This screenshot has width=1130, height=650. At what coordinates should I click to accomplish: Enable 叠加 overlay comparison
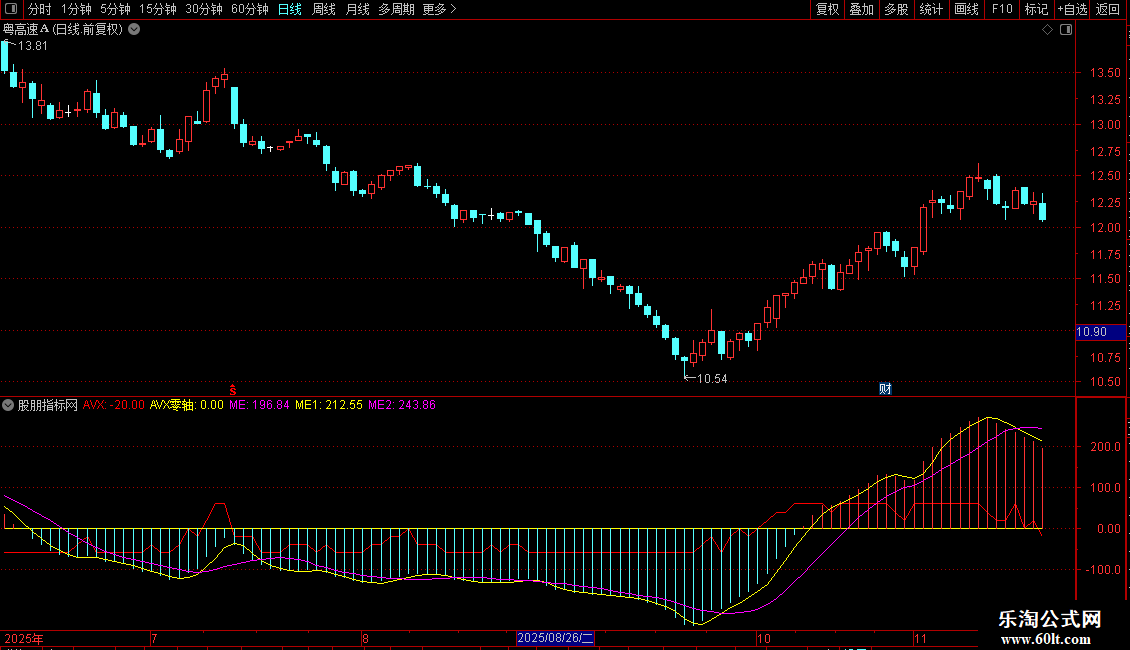click(861, 9)
